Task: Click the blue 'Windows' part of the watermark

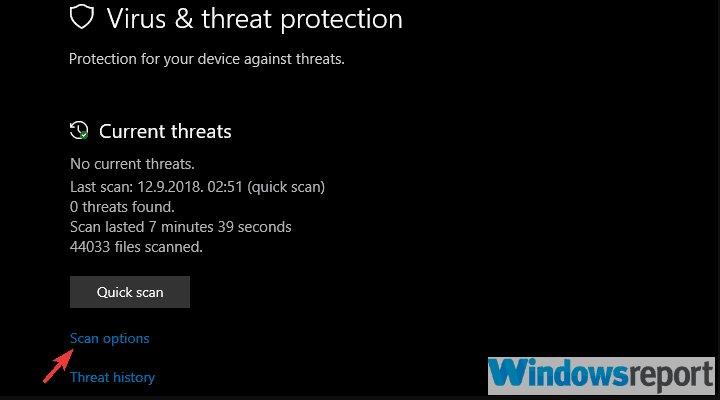Action: click(x=557, y=373)
